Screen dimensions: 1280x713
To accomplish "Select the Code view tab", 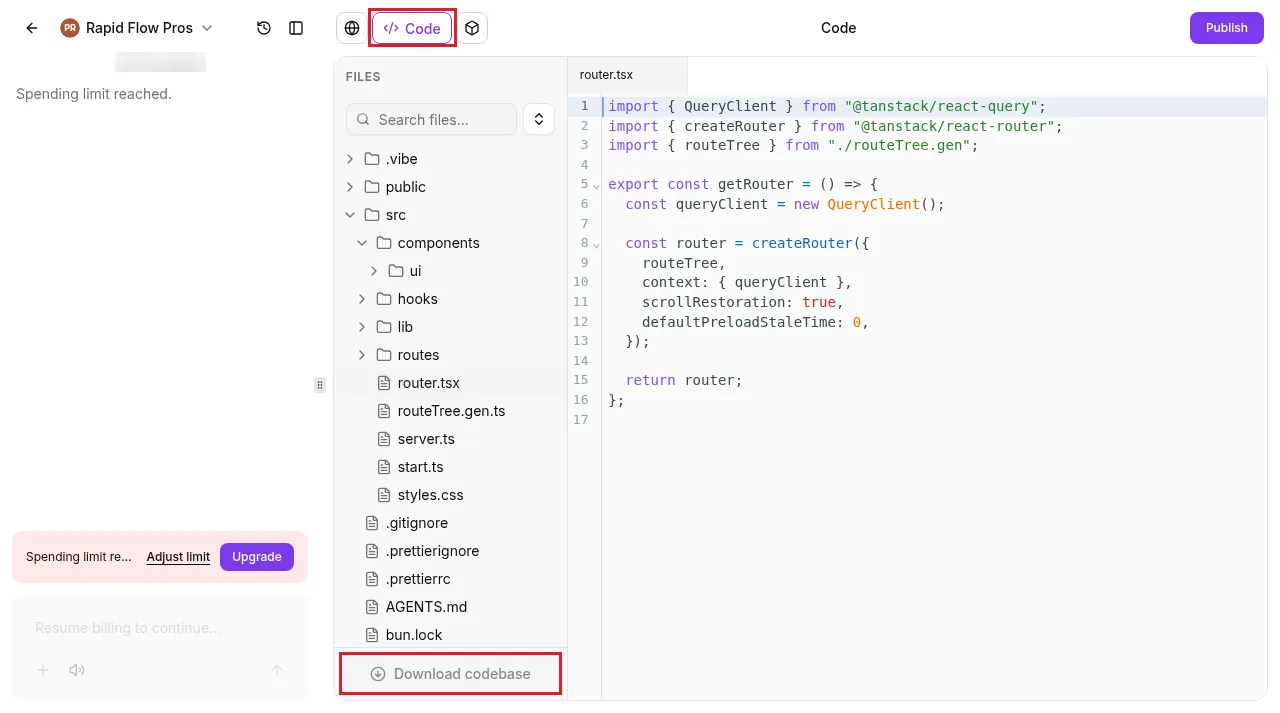I will point(412,28).
